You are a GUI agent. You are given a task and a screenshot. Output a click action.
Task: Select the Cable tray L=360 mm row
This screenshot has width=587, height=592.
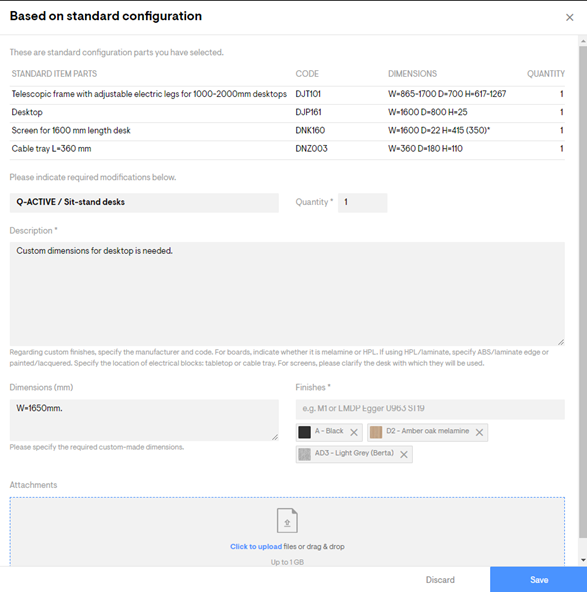tap(287, 149)
